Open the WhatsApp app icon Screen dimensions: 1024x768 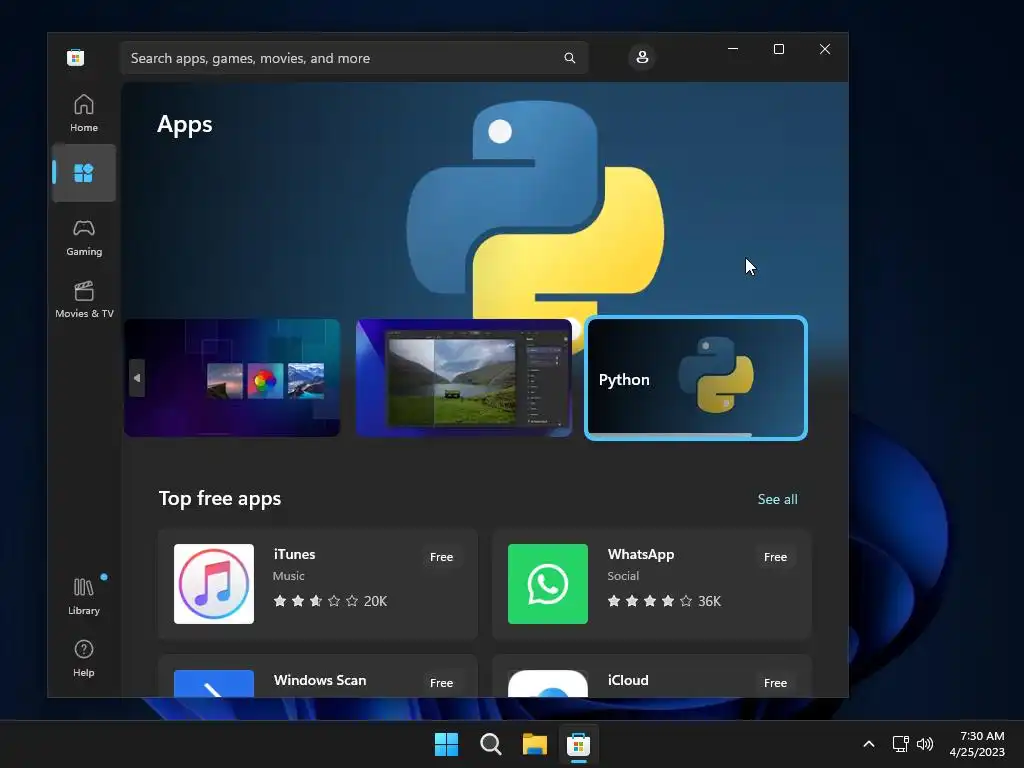click(548, 584)
